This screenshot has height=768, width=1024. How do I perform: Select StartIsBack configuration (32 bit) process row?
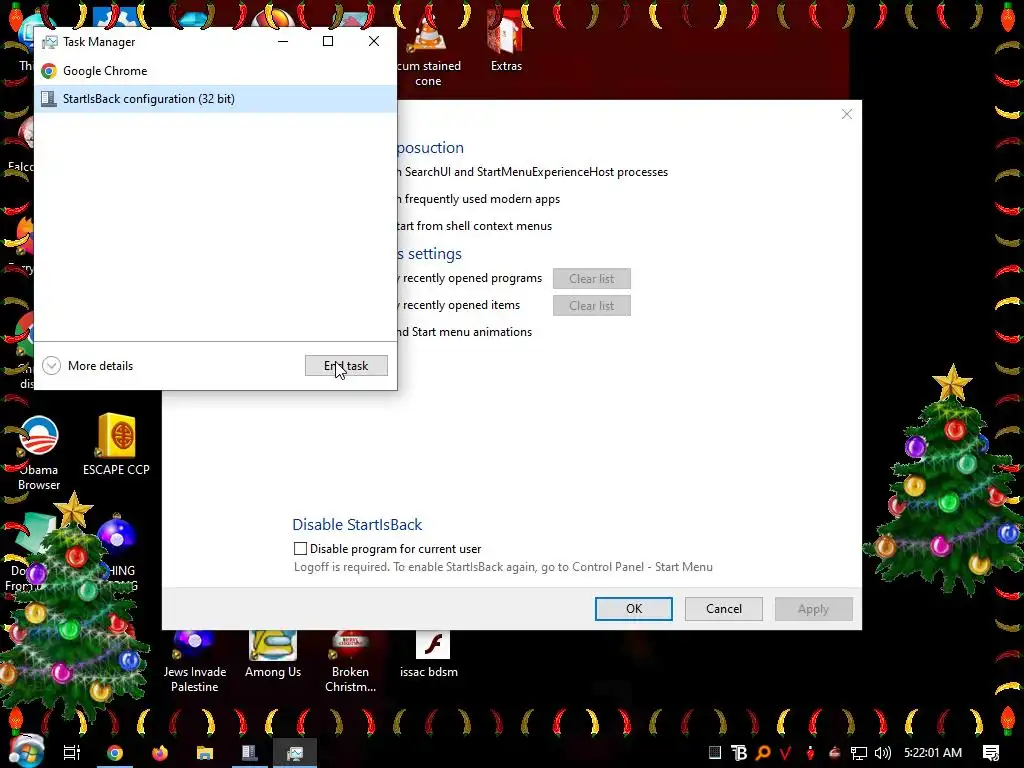click(x=215, y=99)
